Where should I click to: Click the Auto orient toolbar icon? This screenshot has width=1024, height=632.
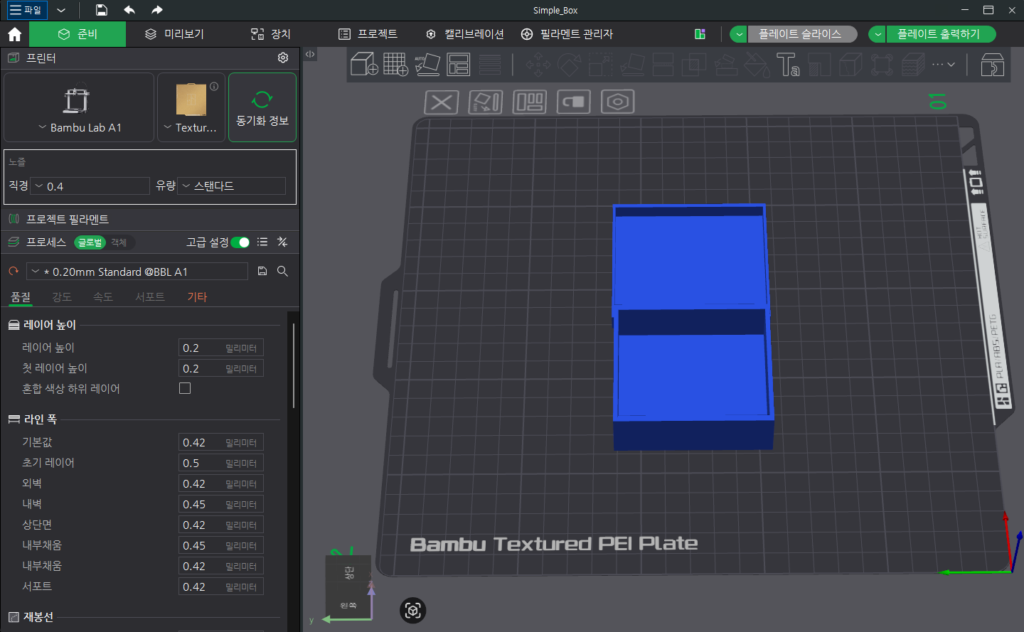click(427, 65)
